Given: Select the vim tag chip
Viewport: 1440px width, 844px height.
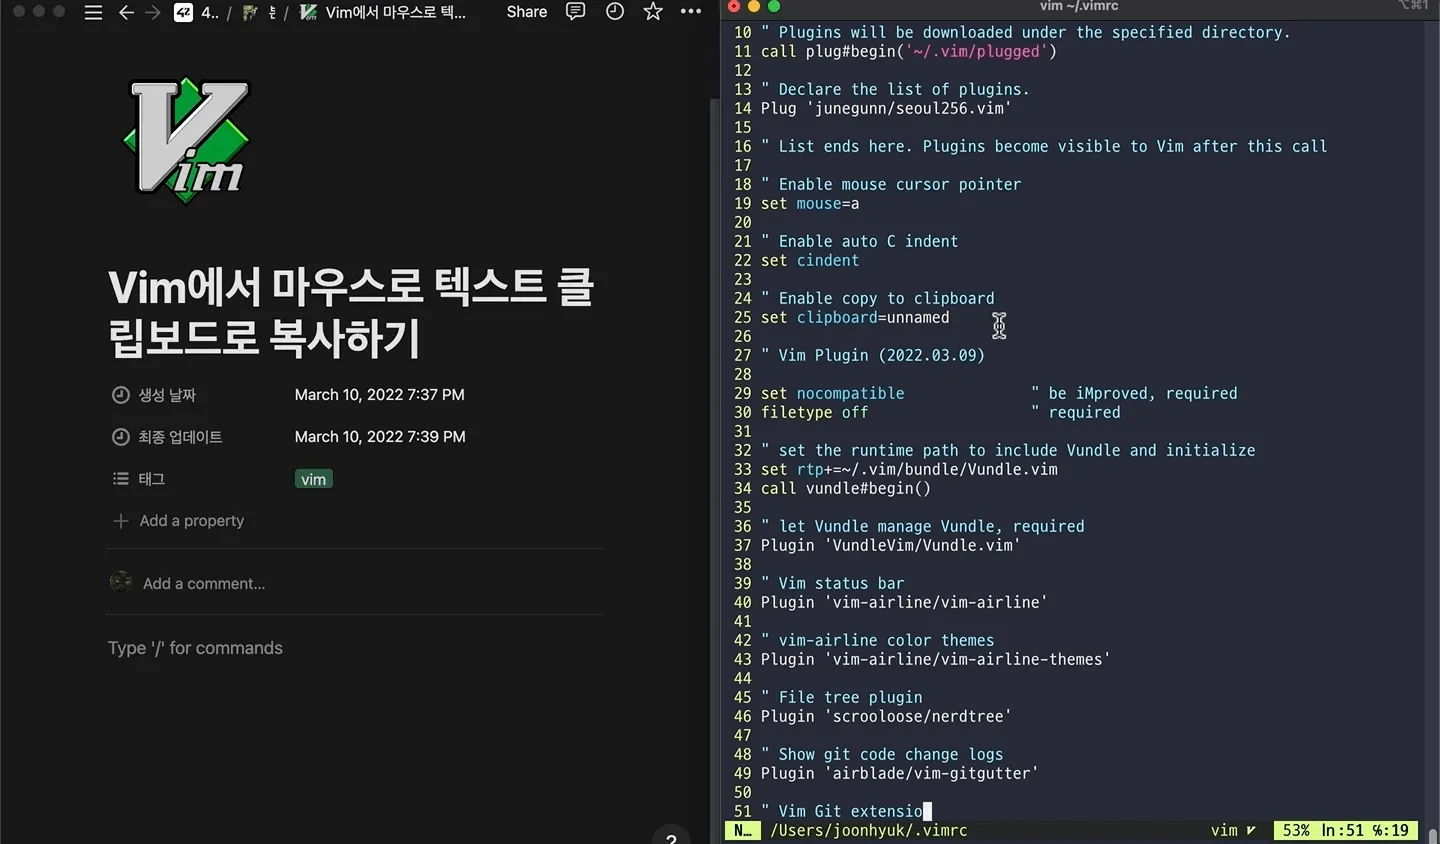Looking at the screenshot, I should pos(314,479).
